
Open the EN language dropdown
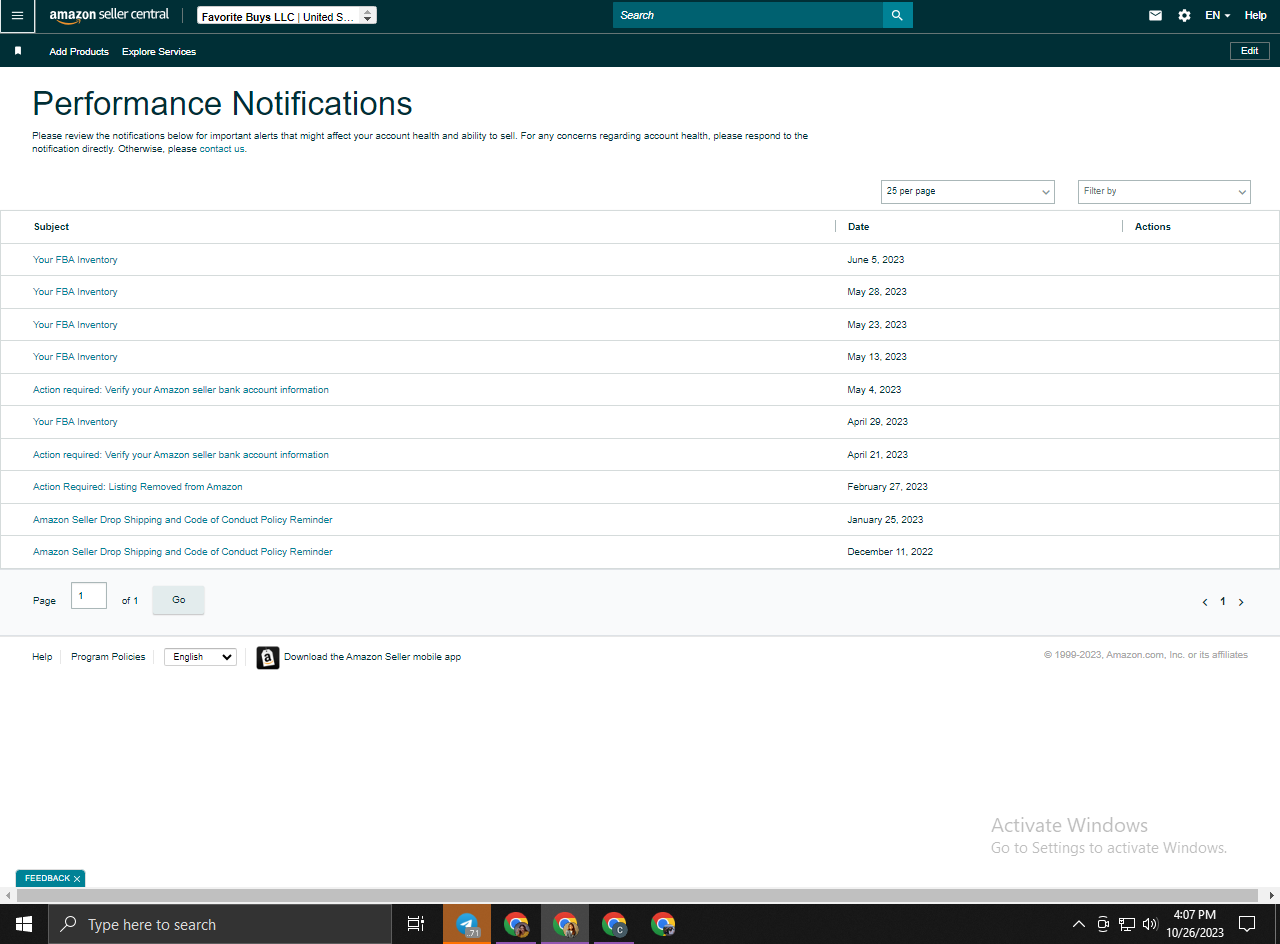1217,16
